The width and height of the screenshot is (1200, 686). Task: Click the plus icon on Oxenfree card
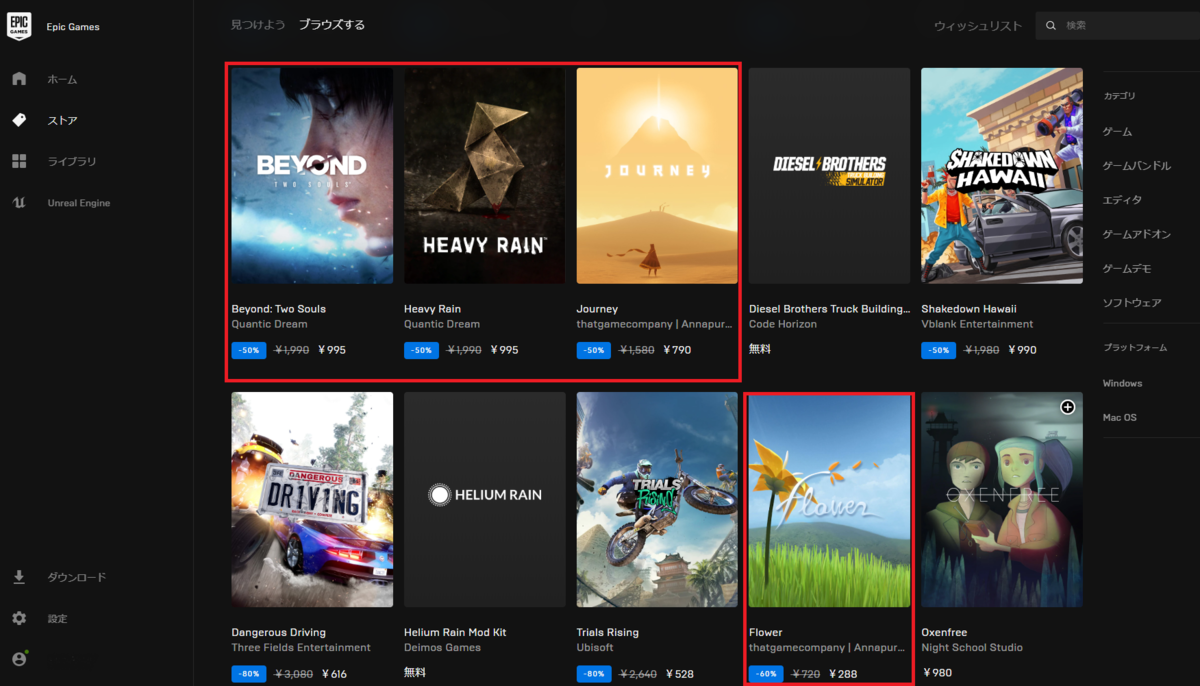coord(1067,407)
